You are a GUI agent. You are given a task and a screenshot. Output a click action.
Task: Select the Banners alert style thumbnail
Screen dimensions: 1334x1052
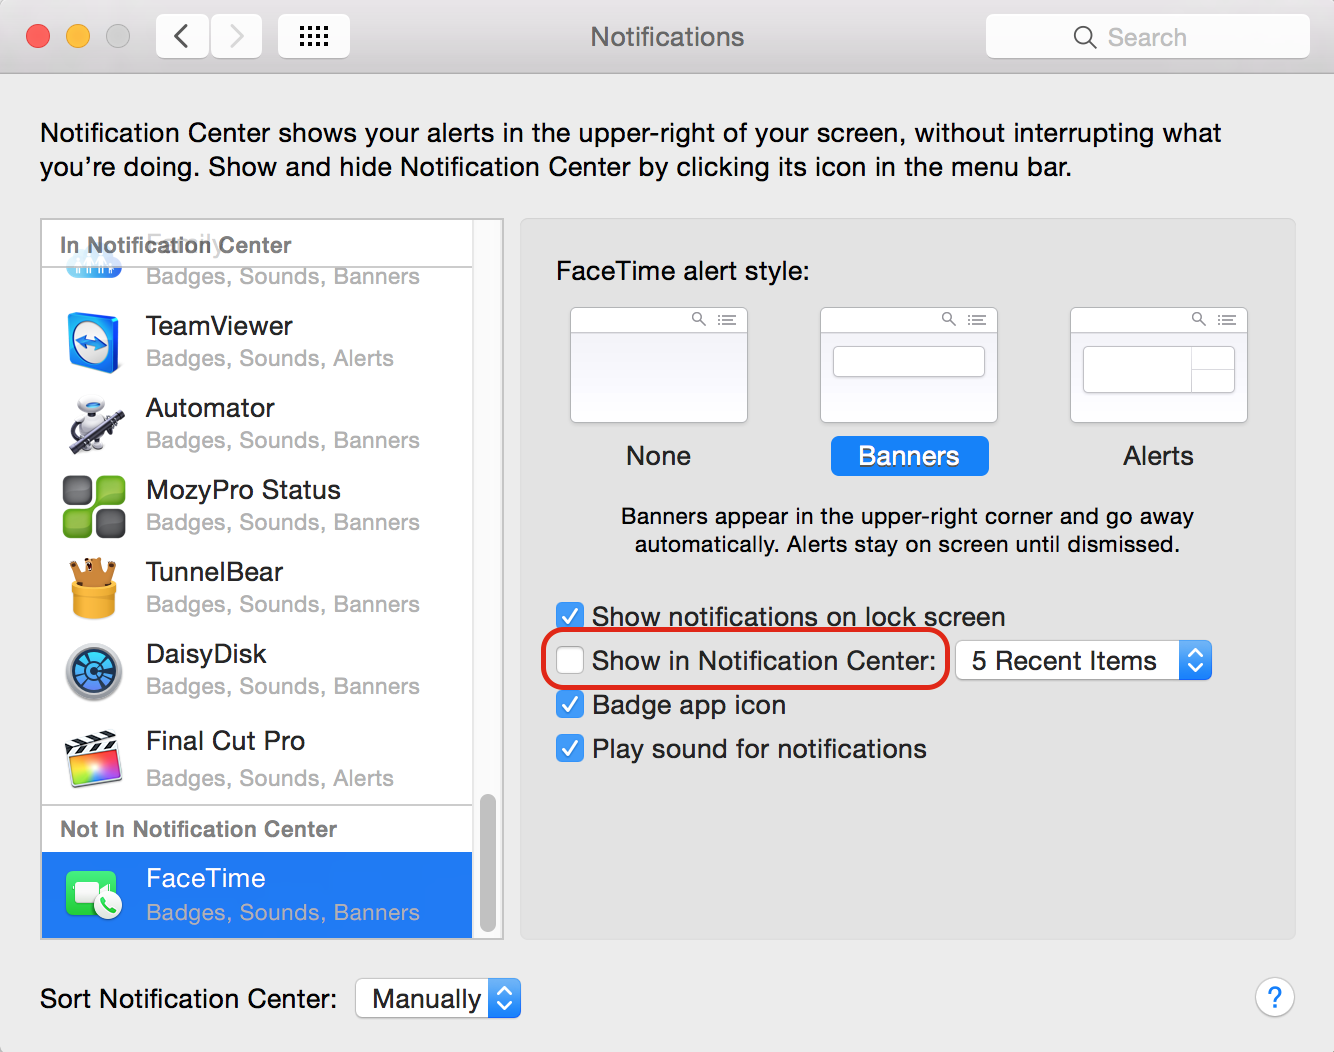tap(909, 365)
